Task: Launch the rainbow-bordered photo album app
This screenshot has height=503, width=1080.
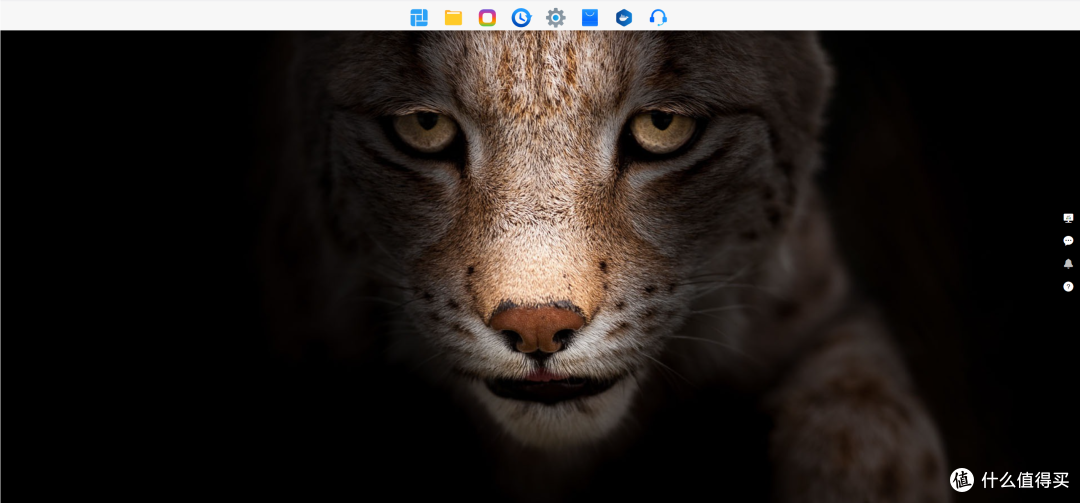Action: pyautogui.click(x=487, y=17)
